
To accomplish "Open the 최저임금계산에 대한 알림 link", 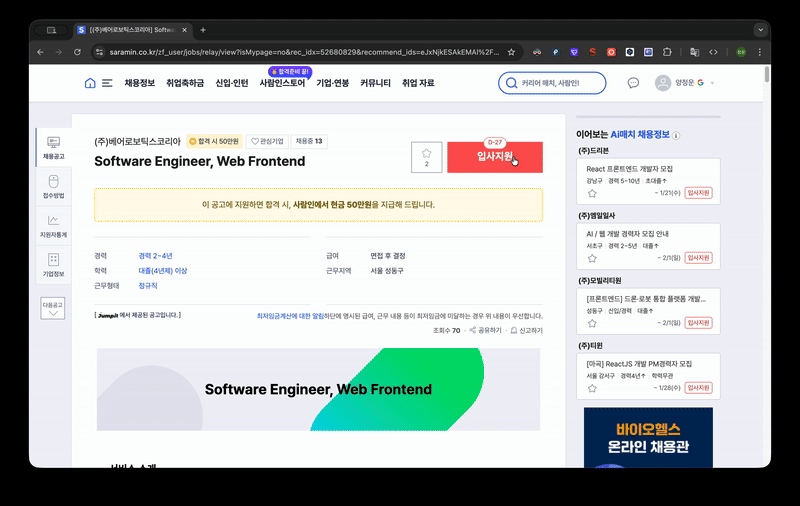I will pos(290,316).
